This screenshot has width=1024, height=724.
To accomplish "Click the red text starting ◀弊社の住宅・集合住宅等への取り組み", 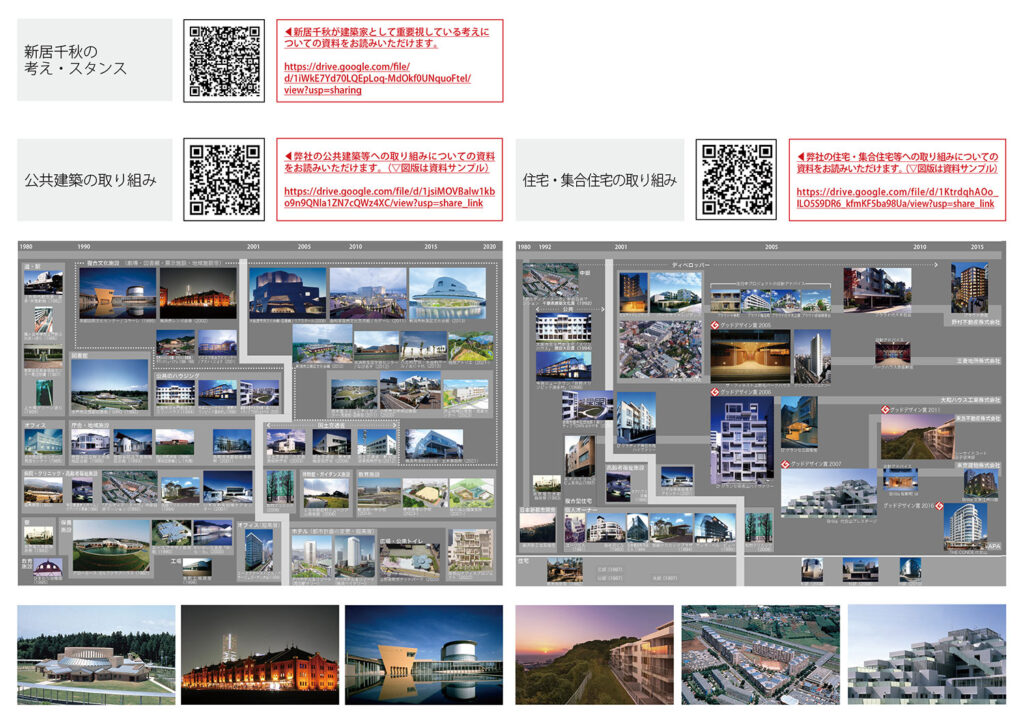I will point(897,163).
